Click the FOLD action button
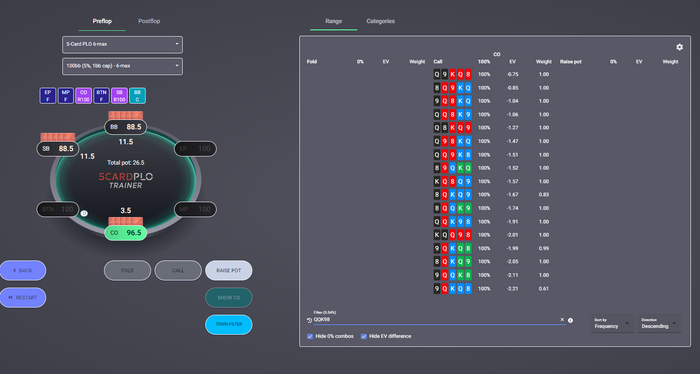The width and height of the screenshot is (700, 374). [127, 270]
